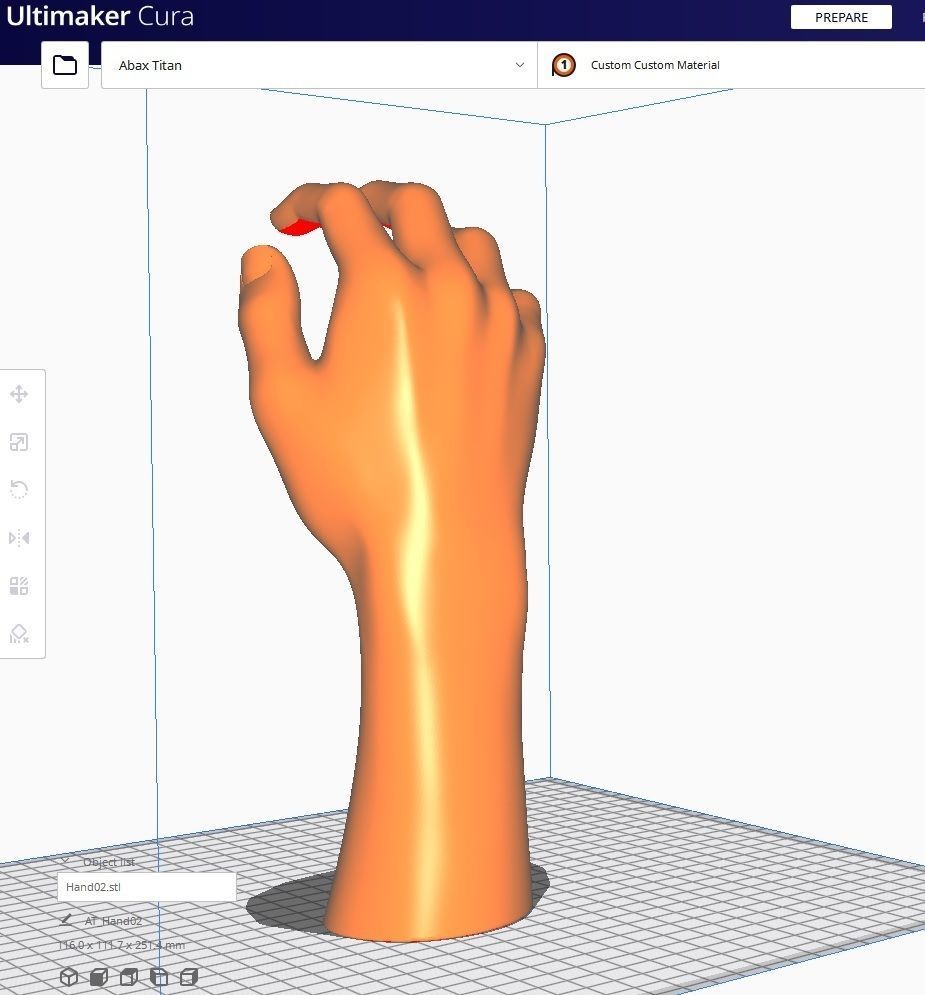Switch to left side view
This screenshot has height=995, width=925.
pyautogui.click(x=159, y=977)
